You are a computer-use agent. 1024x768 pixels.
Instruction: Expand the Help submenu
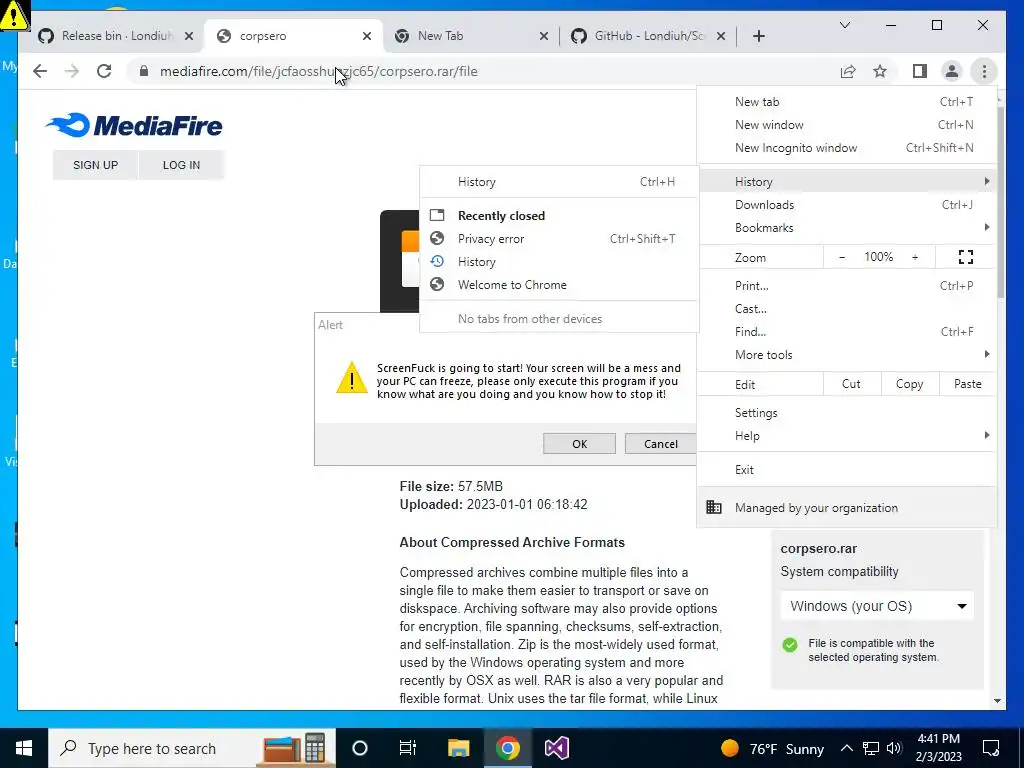pyautogui.click(x=847, y=436)
